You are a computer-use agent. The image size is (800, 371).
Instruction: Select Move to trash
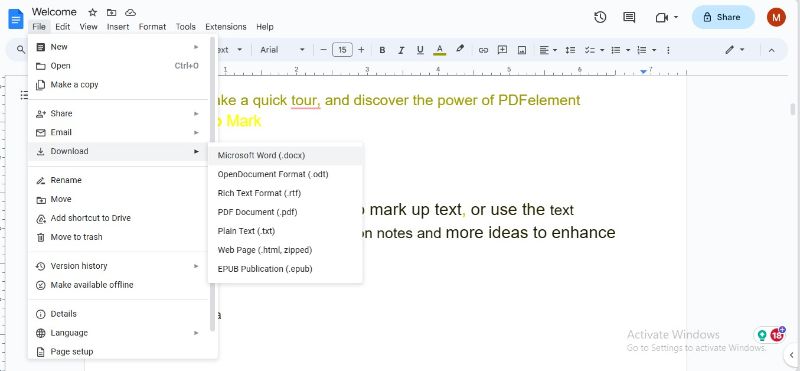point(118,237)
